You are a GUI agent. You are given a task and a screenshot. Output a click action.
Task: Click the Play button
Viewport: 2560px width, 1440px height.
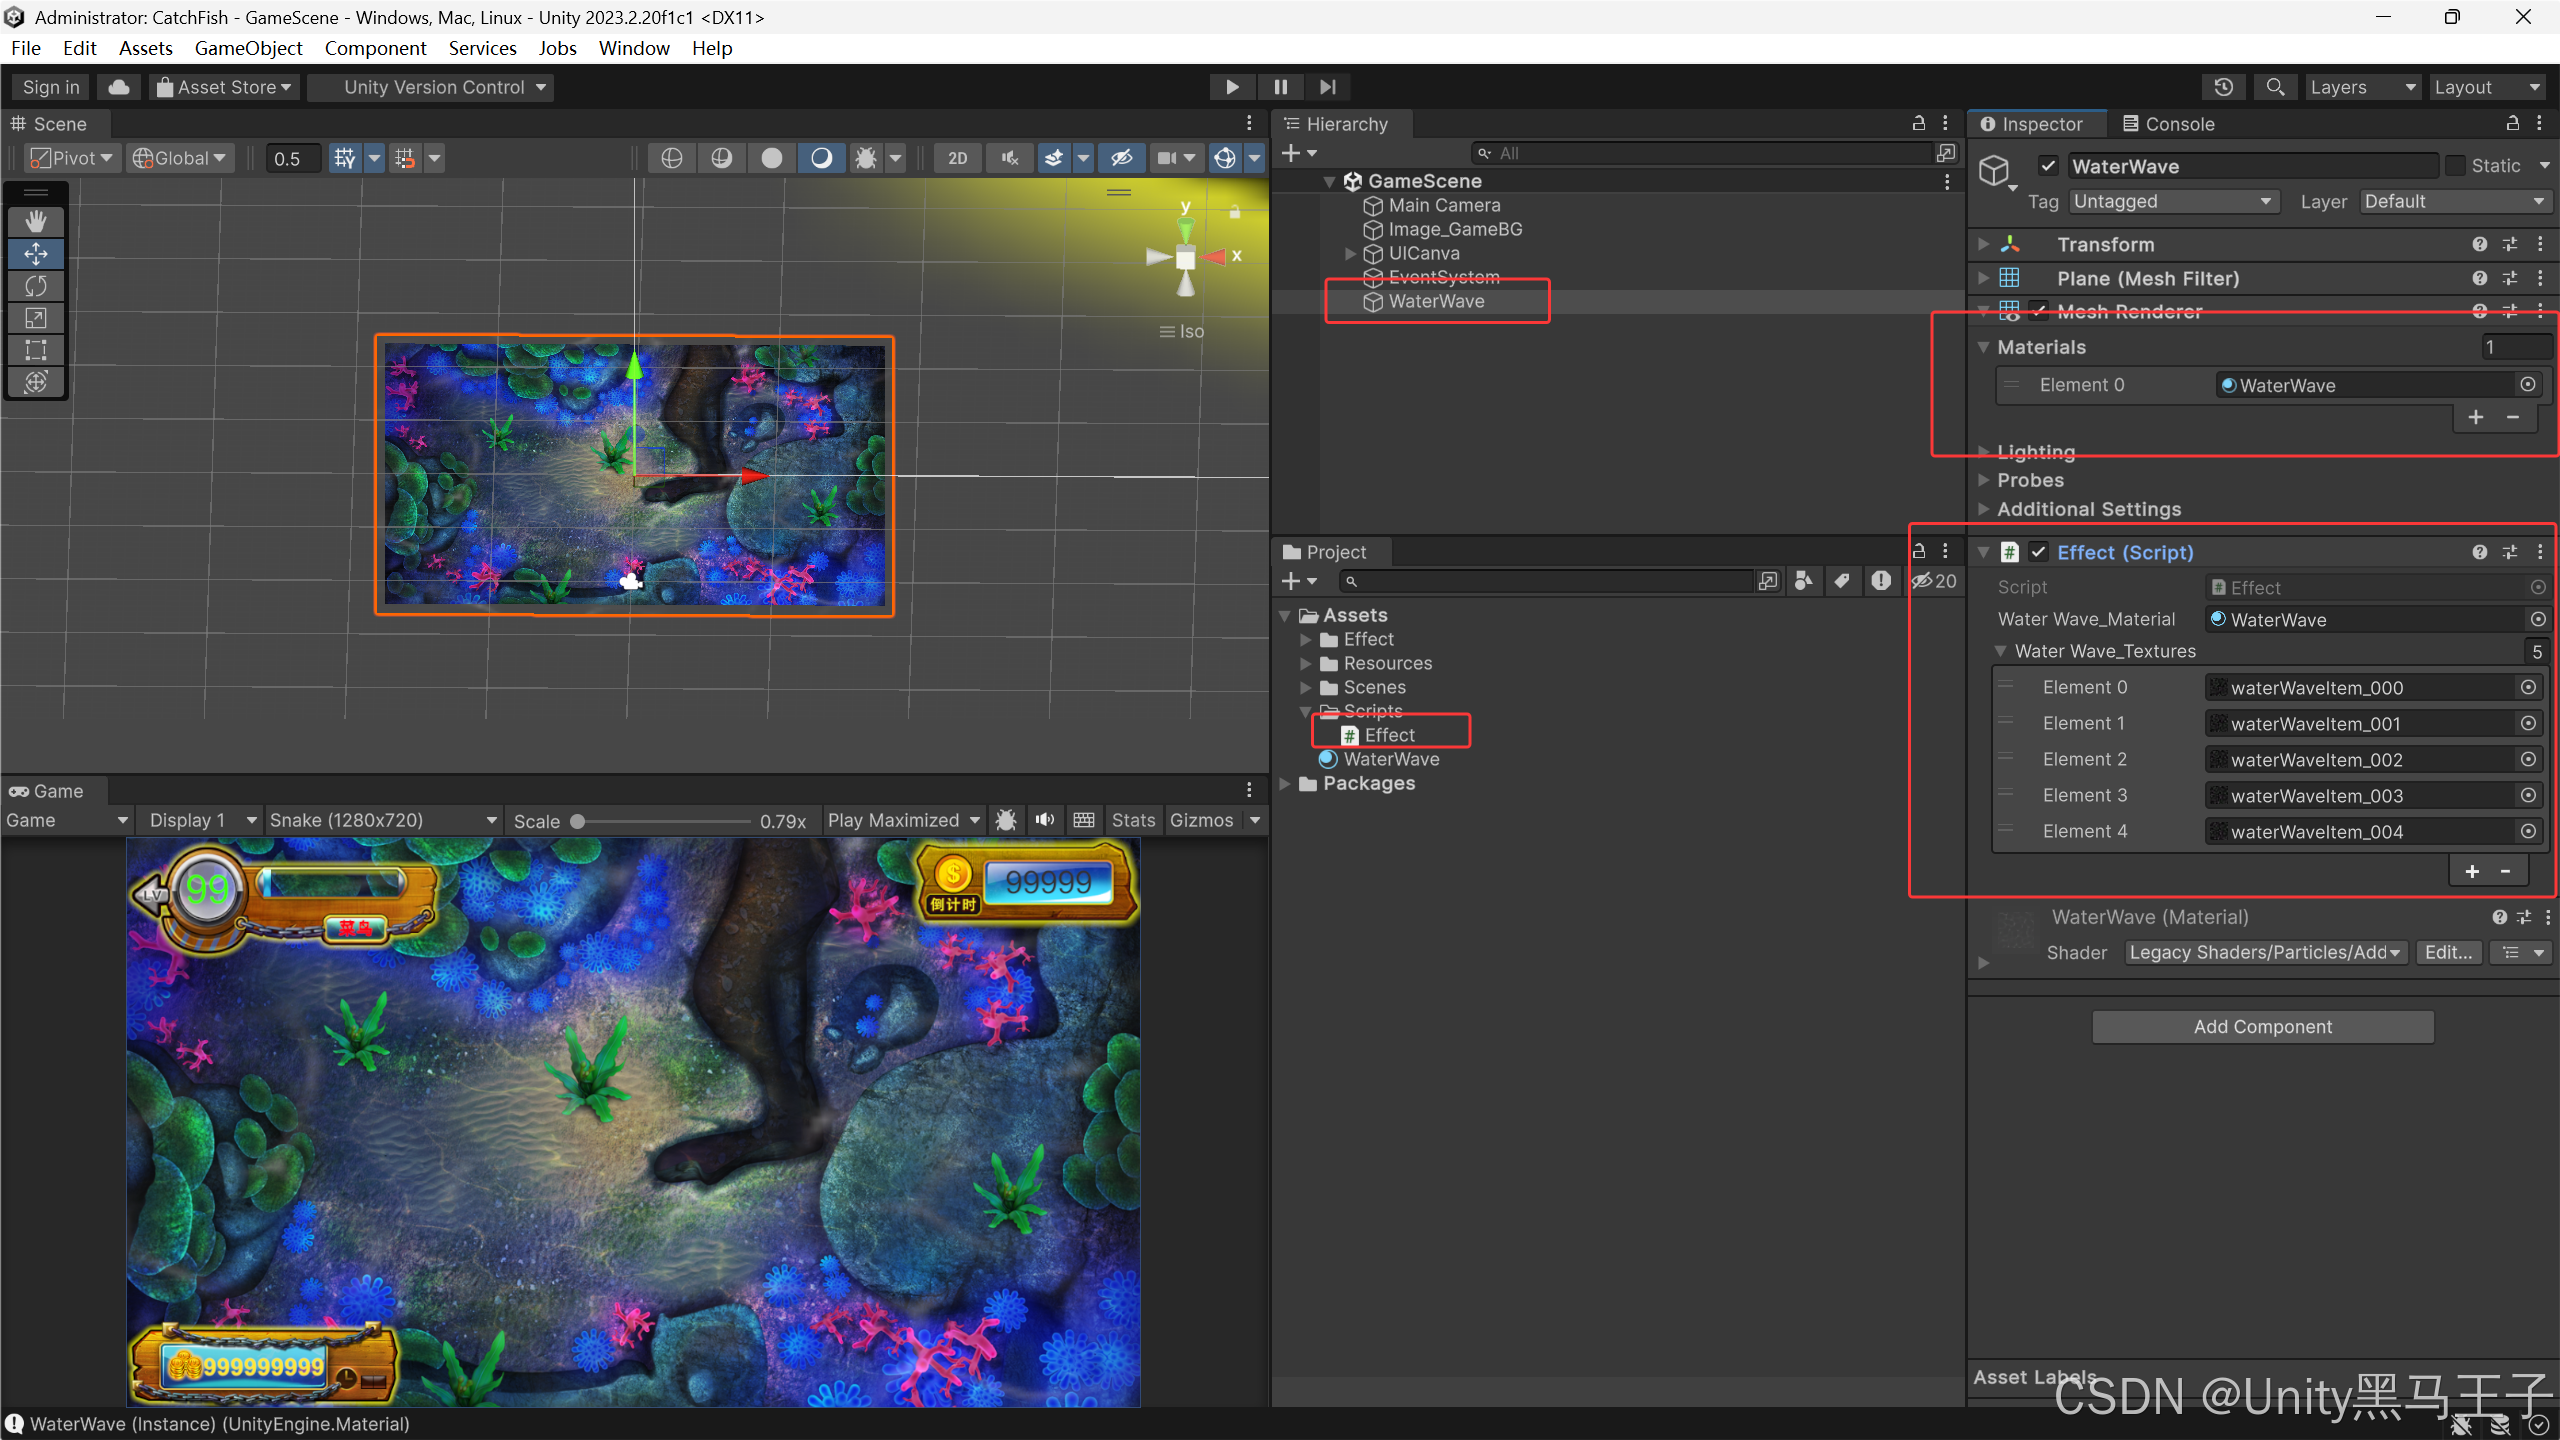[1232, 87]
